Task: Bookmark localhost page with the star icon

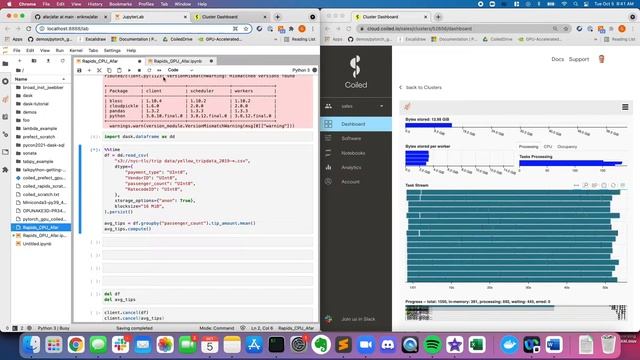Action: pos(246,29)
